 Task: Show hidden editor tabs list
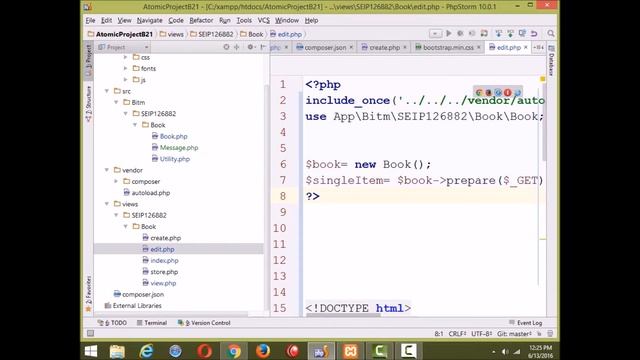(538, 47)
